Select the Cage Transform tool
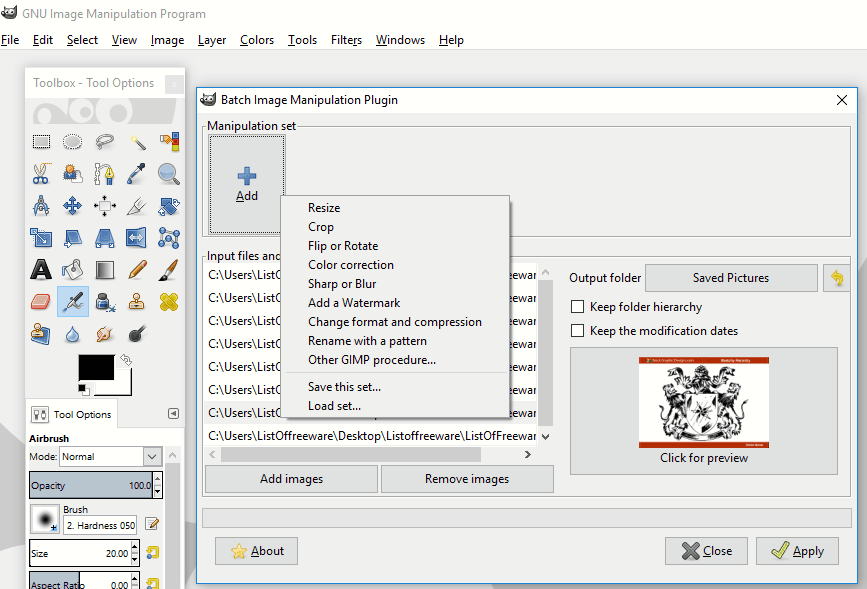This screenshot has height=589, width=867. 169,238
